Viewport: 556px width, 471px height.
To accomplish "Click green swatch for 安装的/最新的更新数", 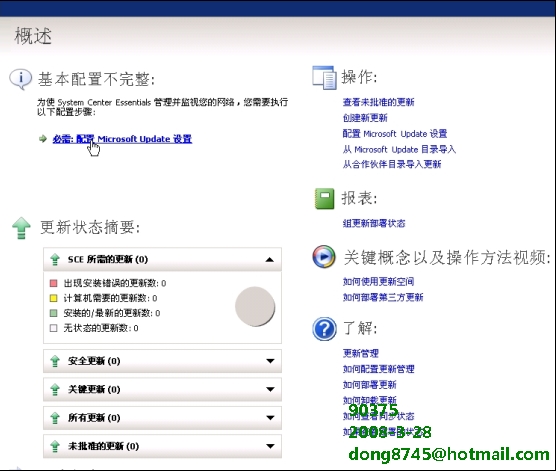I will [54, 313].
